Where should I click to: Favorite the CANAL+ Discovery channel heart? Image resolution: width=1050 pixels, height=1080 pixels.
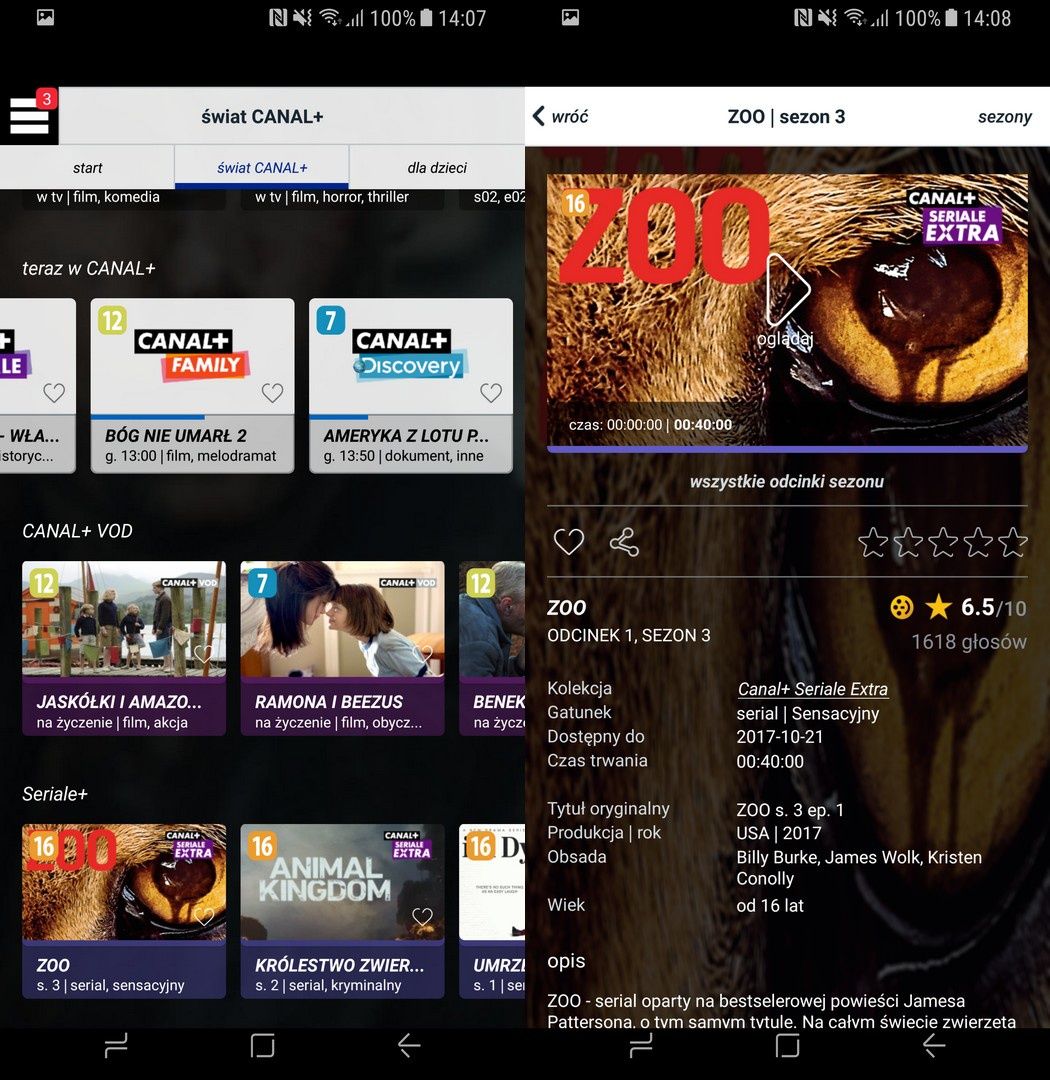point(491,393)
